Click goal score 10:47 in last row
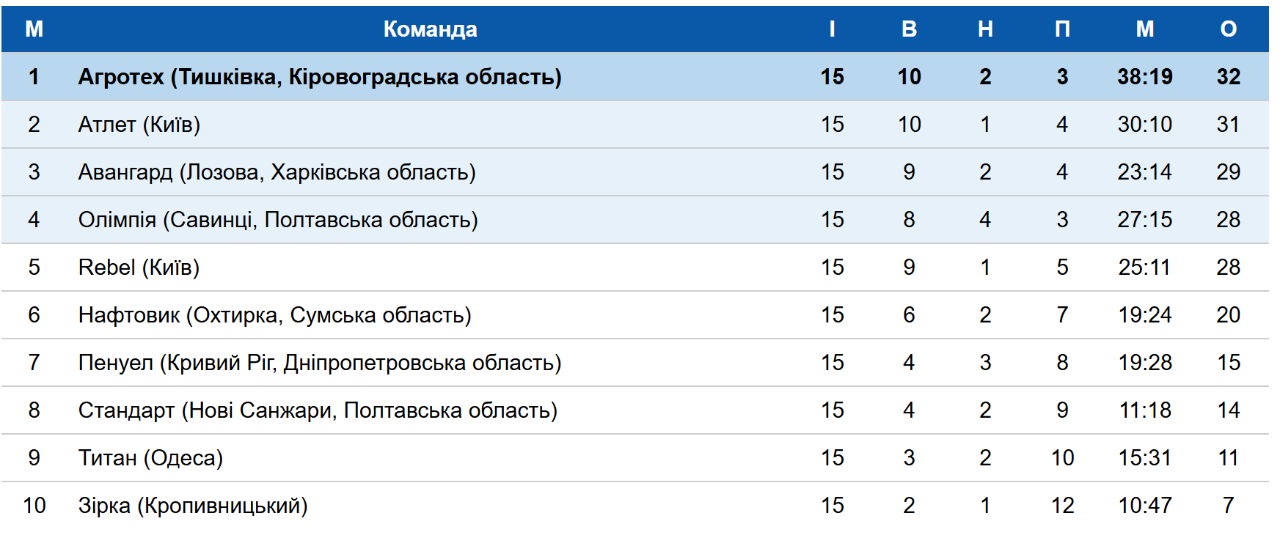Image resolution: width=1280 pixels, height=535 pixels. click(x=1145, y=506)
